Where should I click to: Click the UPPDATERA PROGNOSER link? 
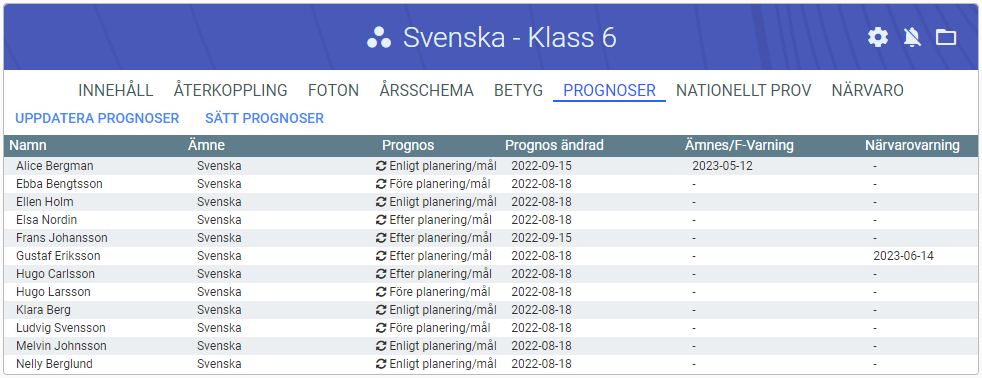tap(97, 118)
